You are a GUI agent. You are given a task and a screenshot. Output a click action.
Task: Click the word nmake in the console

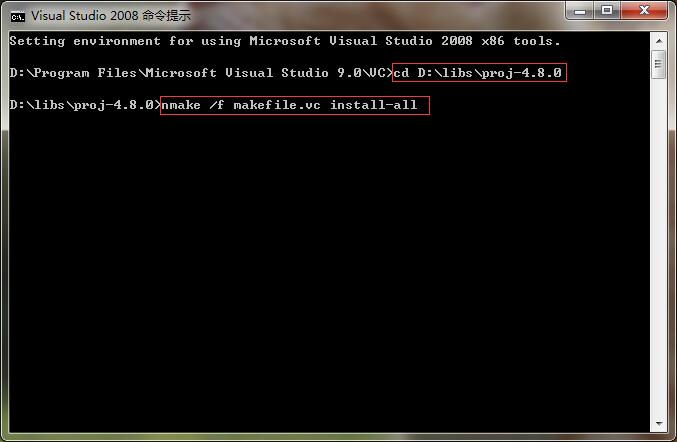[181, 105]
